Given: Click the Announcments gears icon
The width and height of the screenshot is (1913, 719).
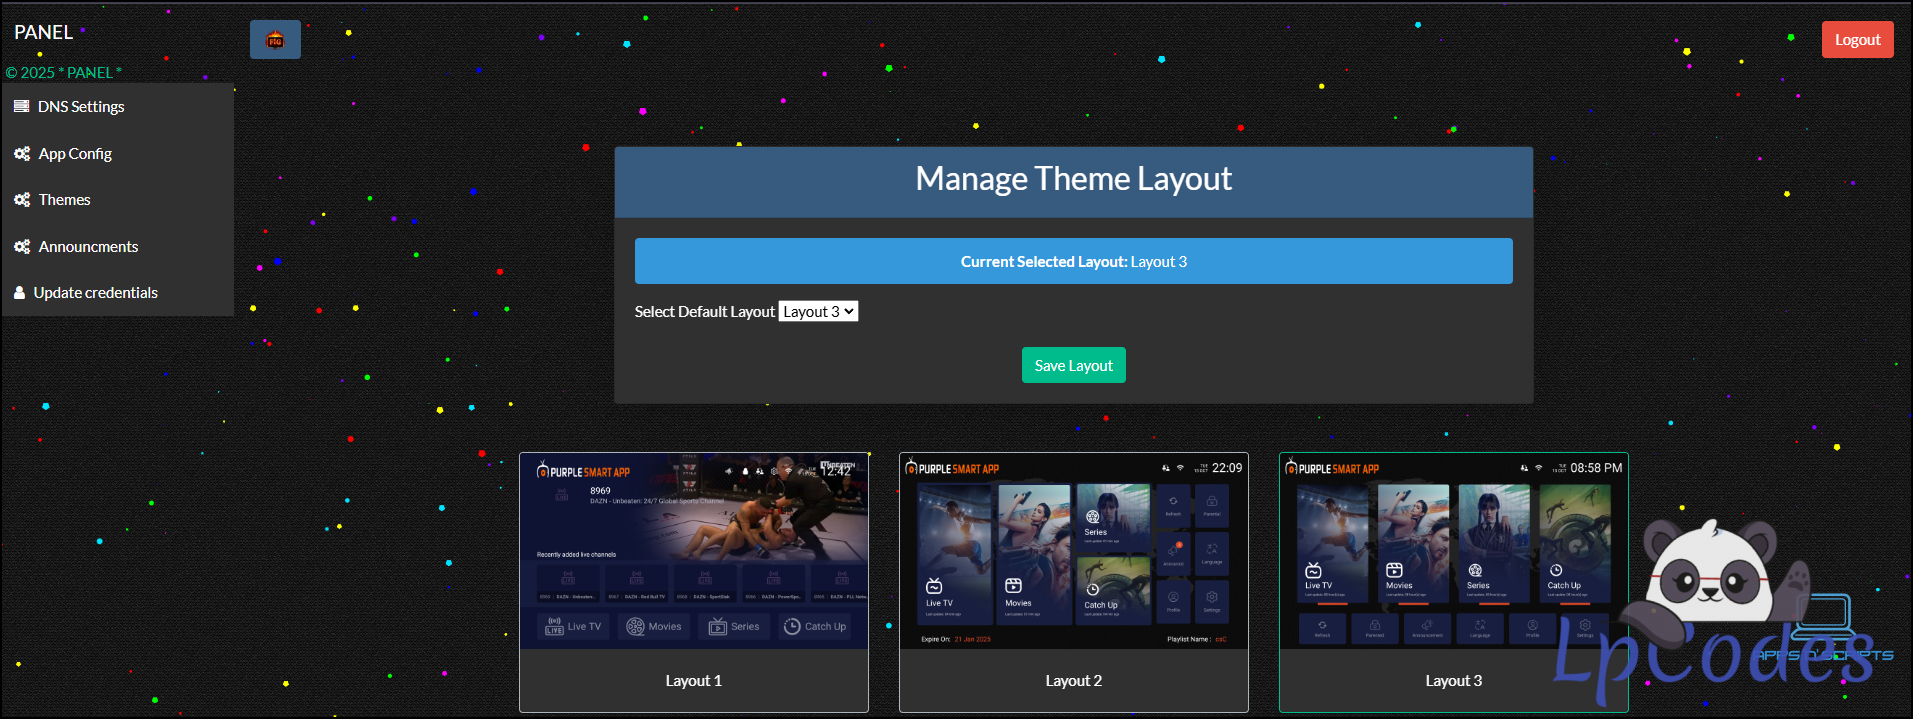Looking at the screenshot, I should (22, 247).
